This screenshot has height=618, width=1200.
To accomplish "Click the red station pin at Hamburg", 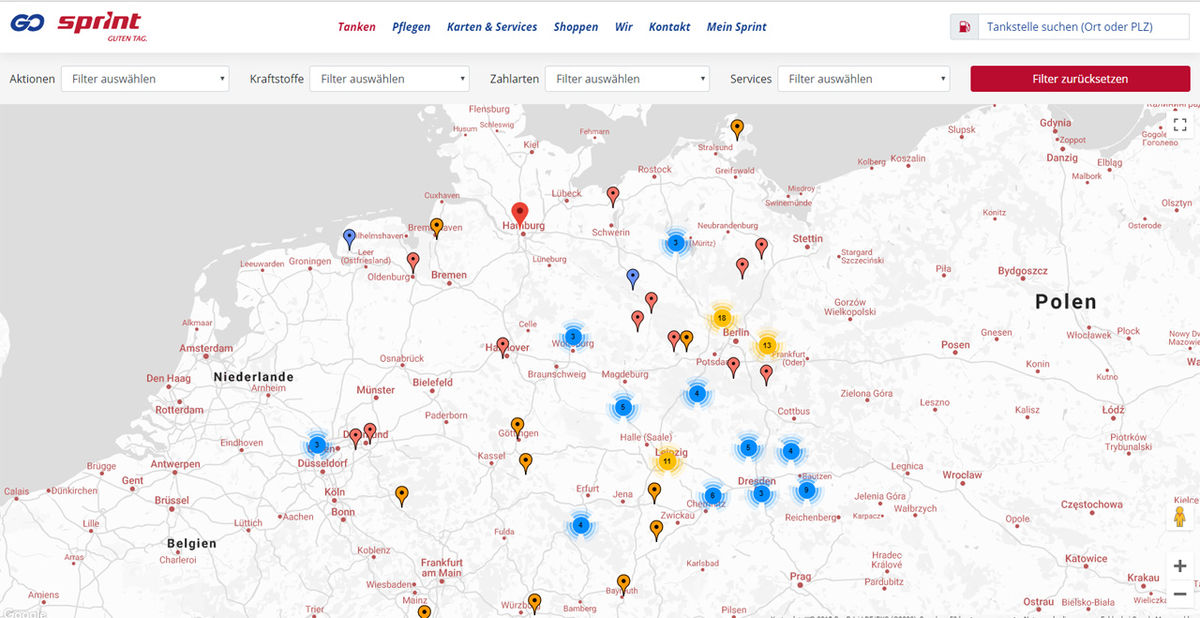I will coord(519,212).
